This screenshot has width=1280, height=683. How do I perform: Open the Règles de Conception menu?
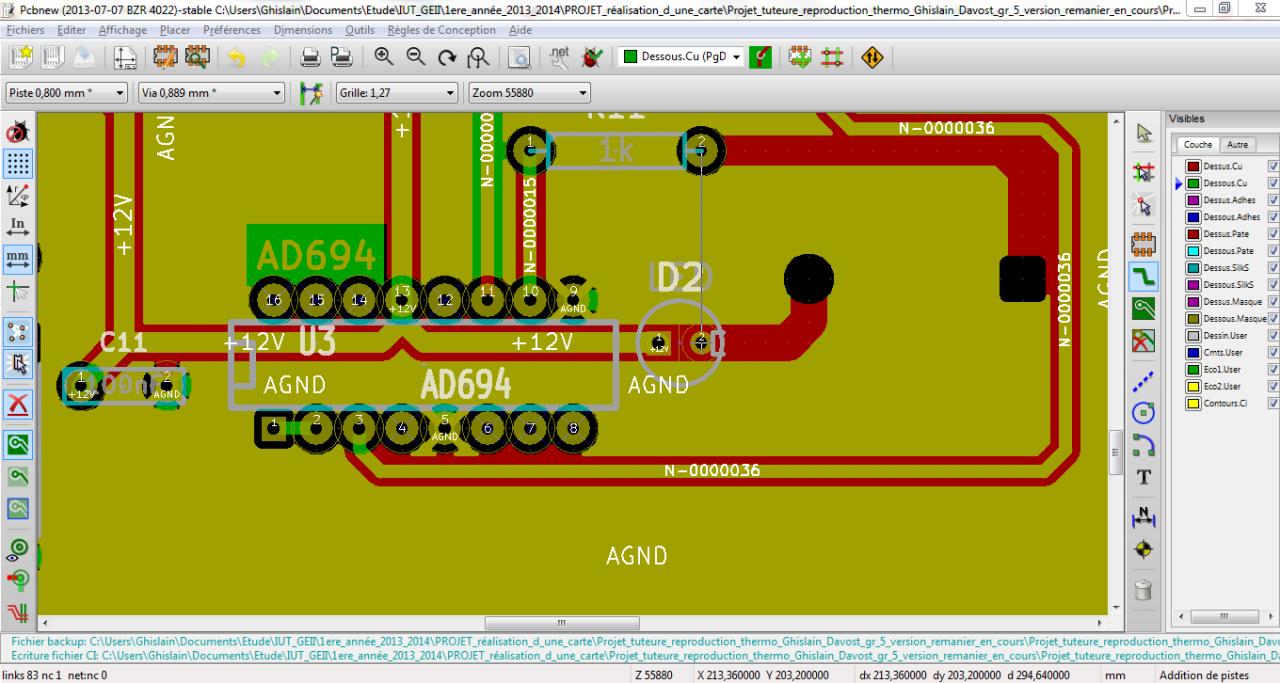444,30
